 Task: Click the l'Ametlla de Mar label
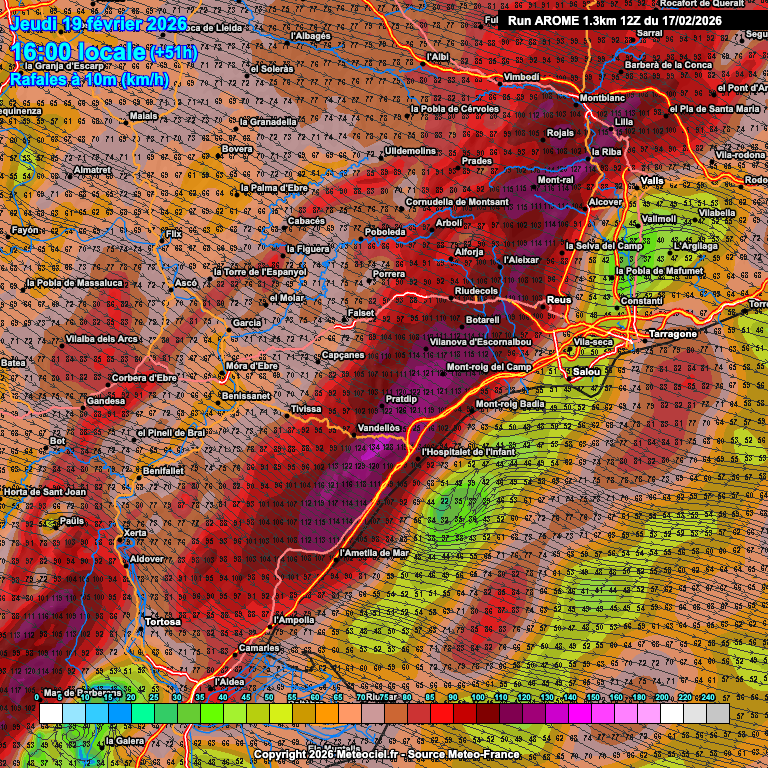click(x=374, y=552)
